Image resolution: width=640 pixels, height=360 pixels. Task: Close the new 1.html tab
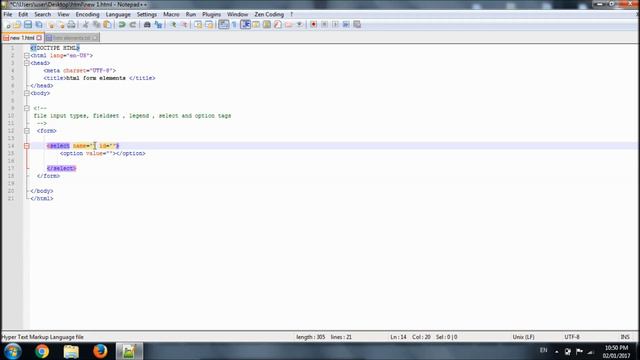39,38
